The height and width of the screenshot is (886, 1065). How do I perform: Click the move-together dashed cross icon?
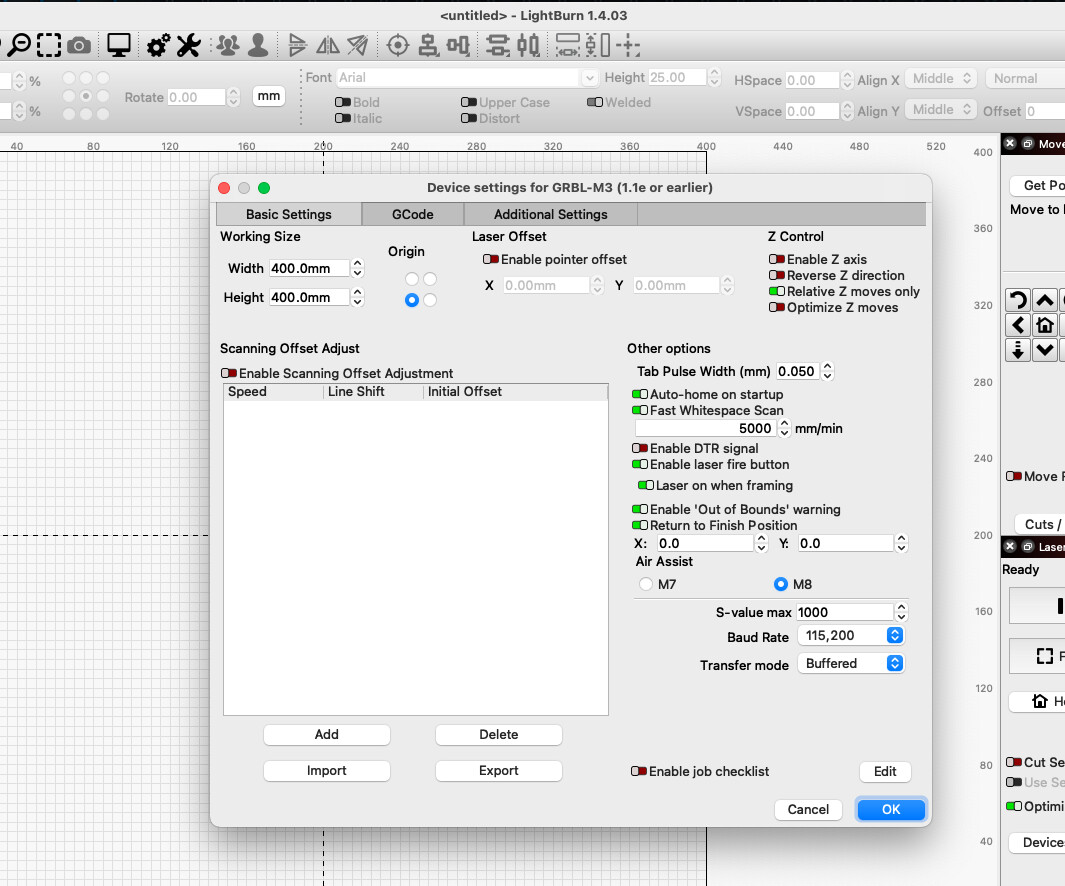click(x=628, y=46)
